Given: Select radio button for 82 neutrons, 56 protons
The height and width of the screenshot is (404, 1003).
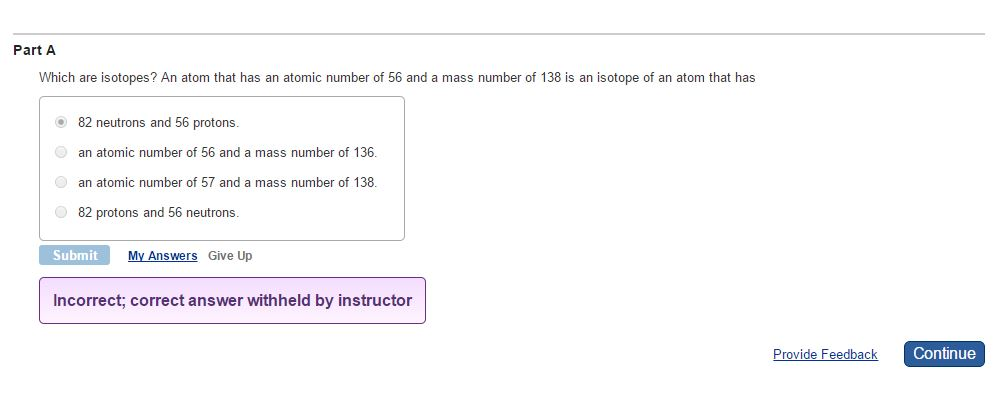Looking at the screenshot, I should (61, 121).
